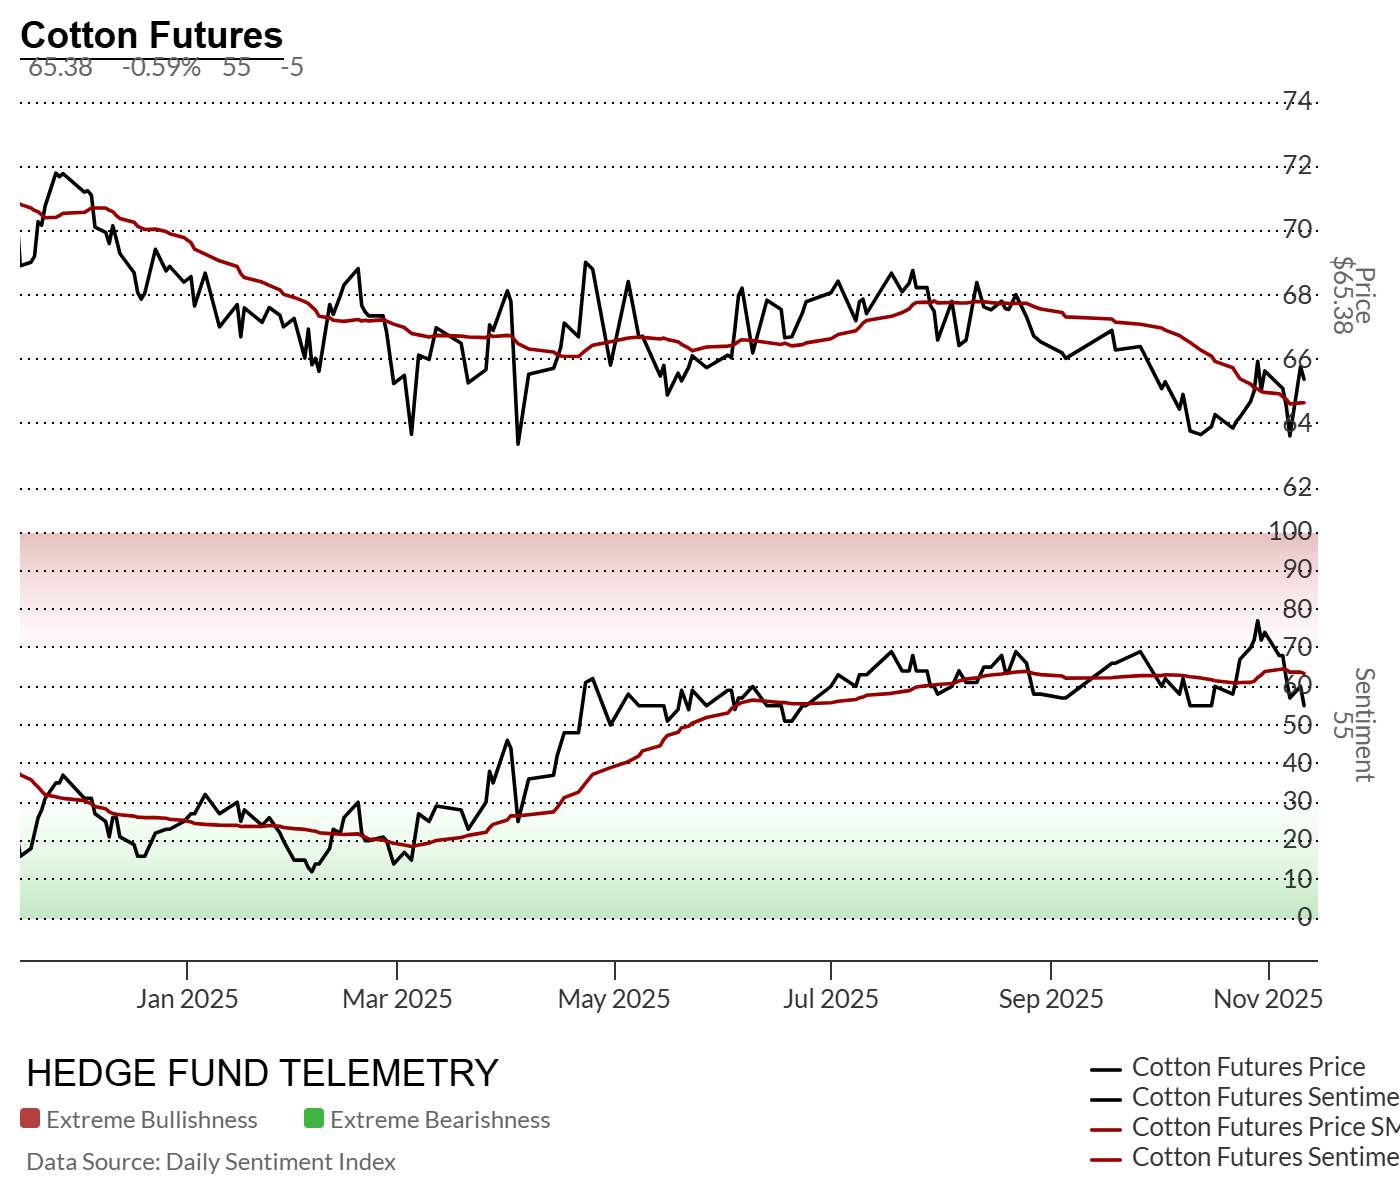Toggle the Cotton Futures Price legend entry

coord(1248,1067)
